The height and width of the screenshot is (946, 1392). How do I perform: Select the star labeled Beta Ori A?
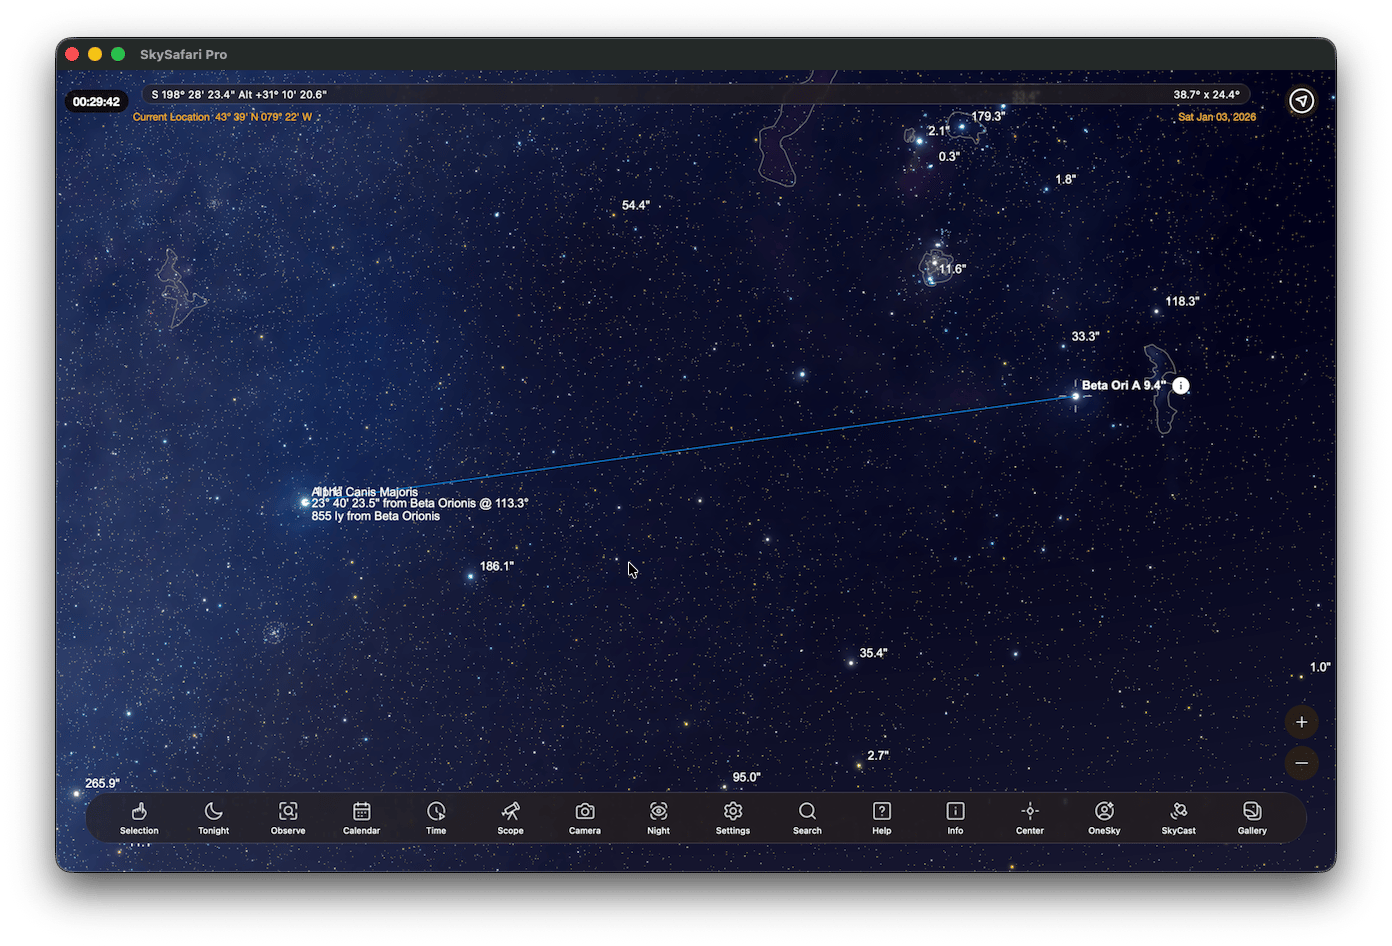coord(1076,396)
